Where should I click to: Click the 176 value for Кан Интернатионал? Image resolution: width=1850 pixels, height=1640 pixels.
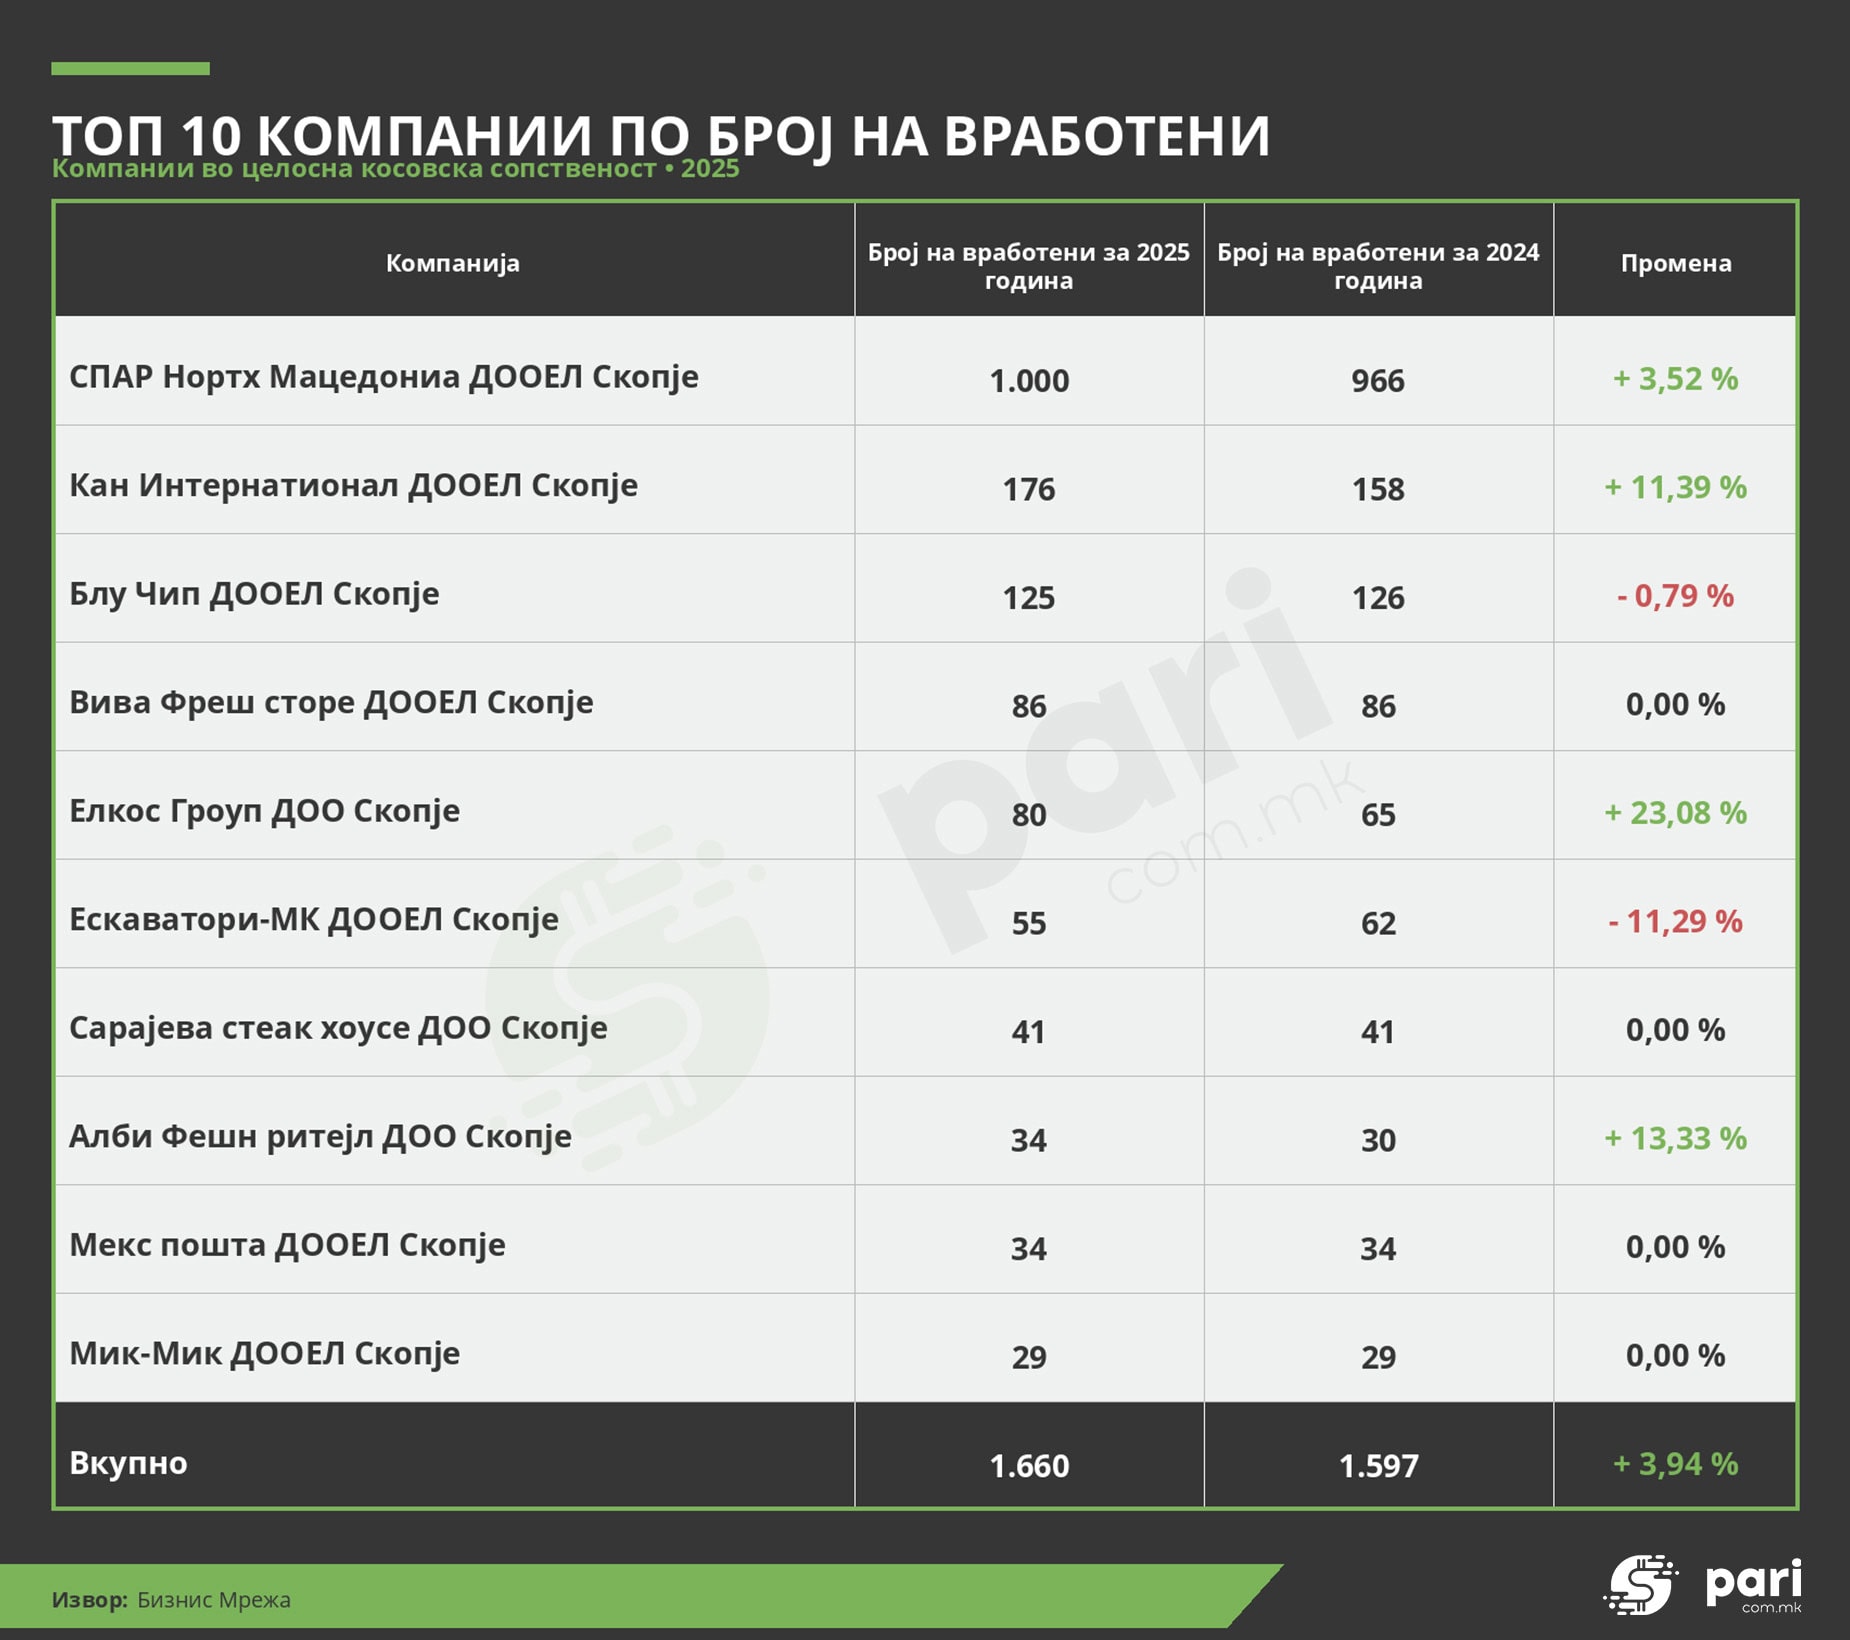point(1029,489)
